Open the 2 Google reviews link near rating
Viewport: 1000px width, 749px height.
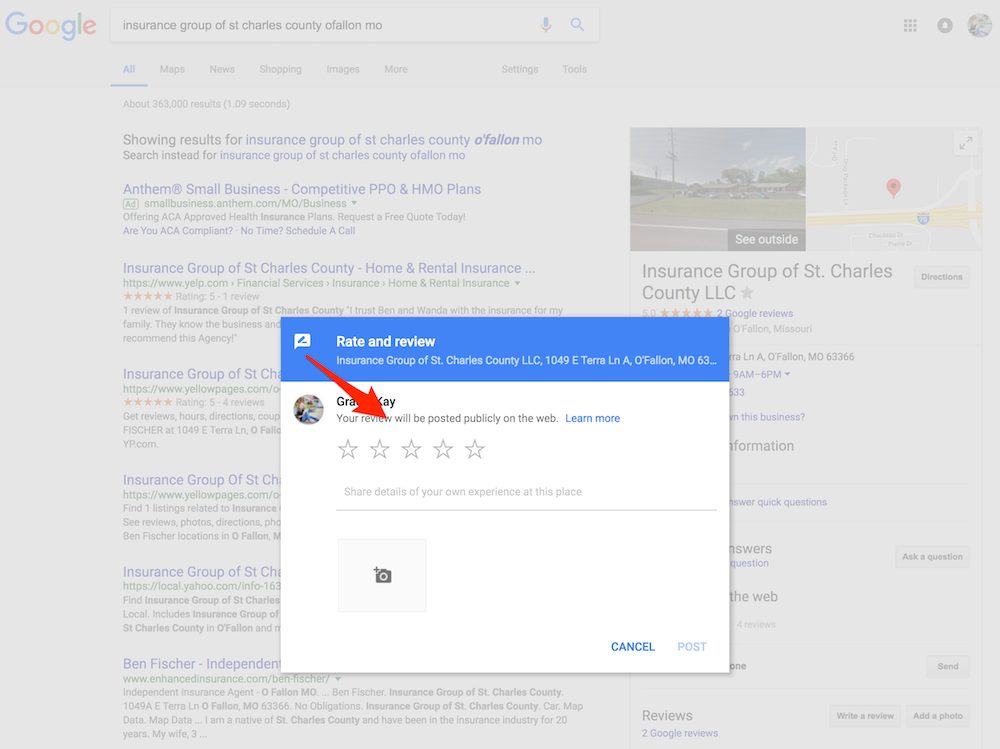(x=755, y=313)
